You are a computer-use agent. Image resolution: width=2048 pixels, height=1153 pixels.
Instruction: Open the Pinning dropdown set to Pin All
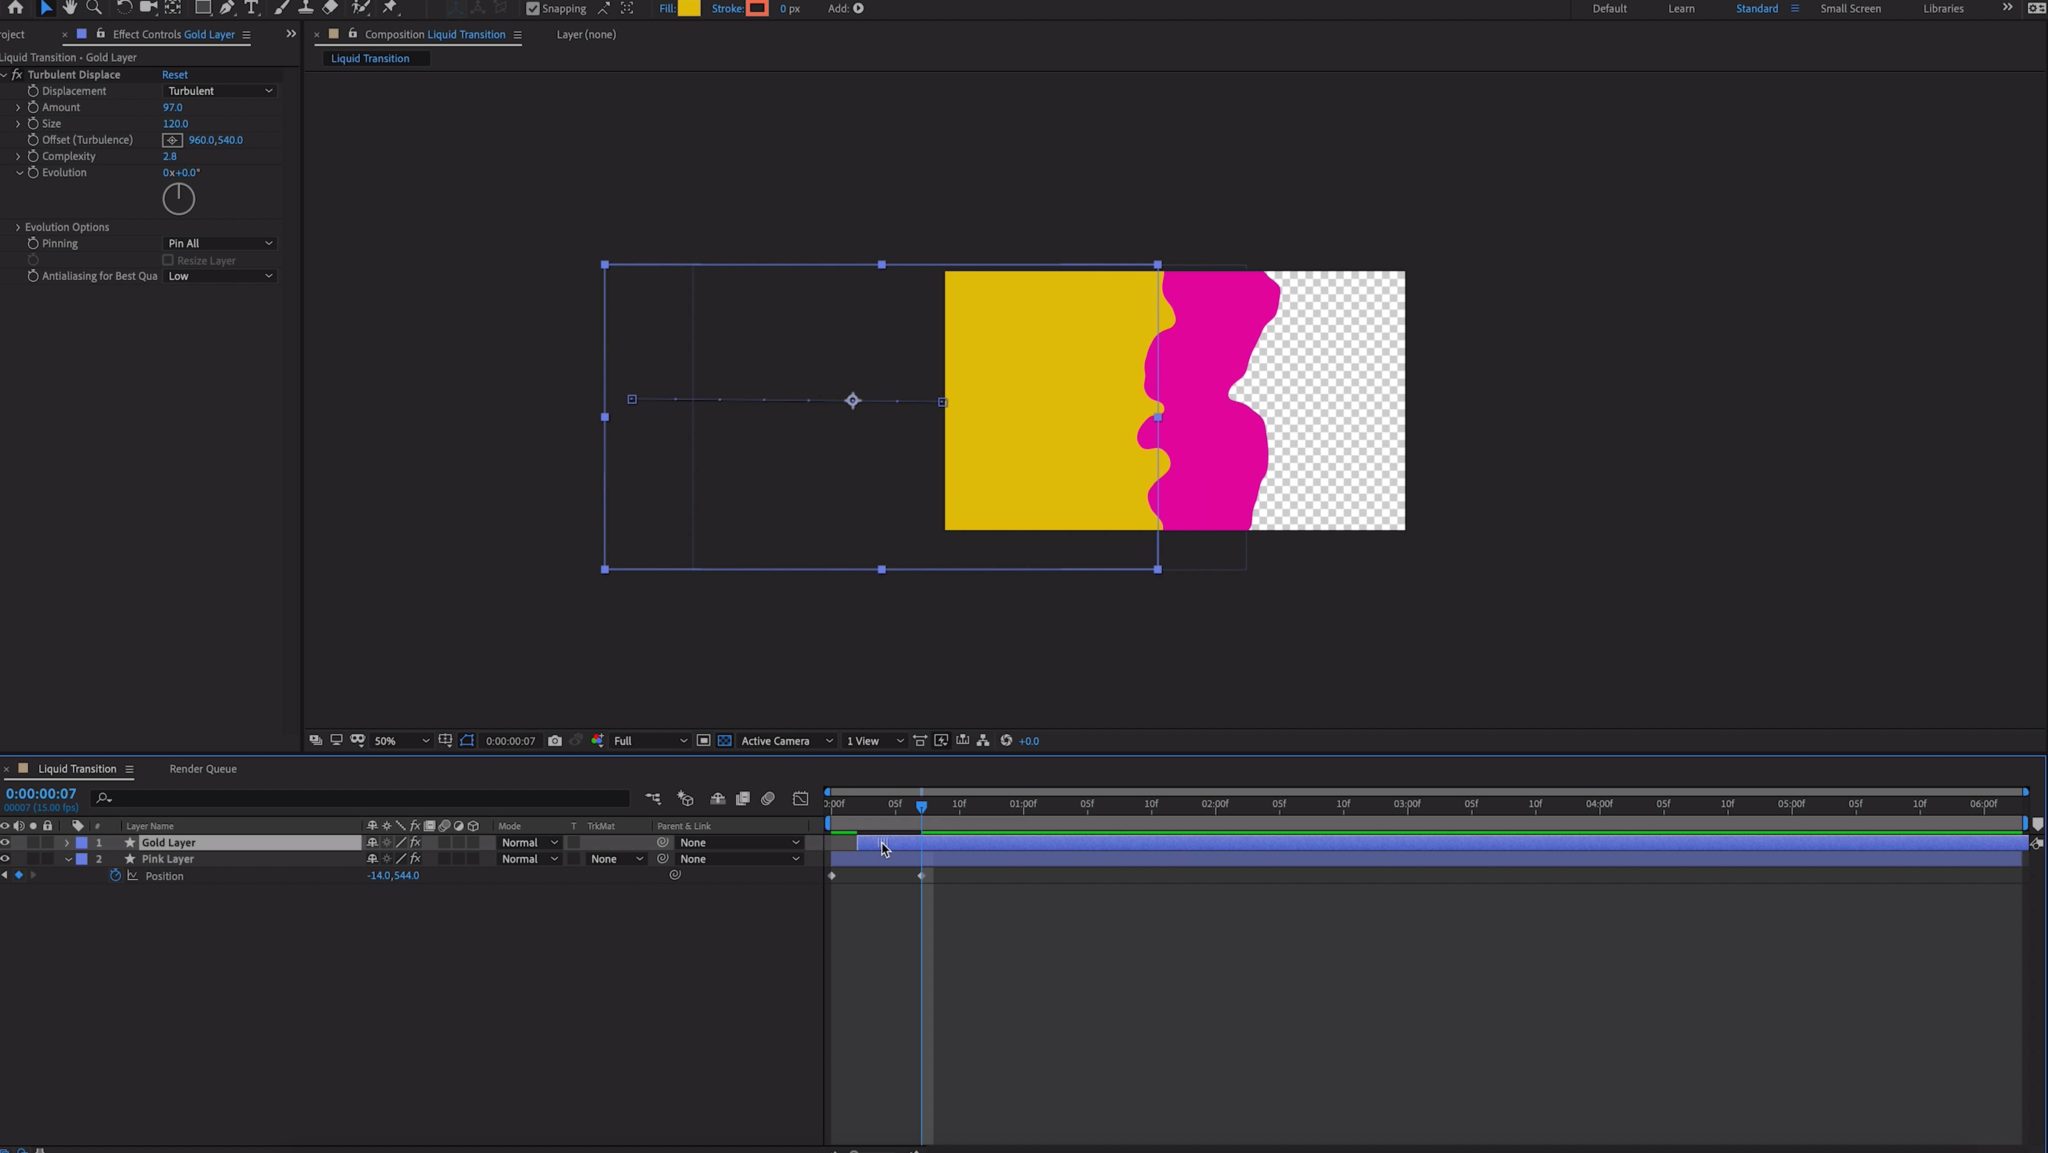pyautogui.click(x=220, y=242)
